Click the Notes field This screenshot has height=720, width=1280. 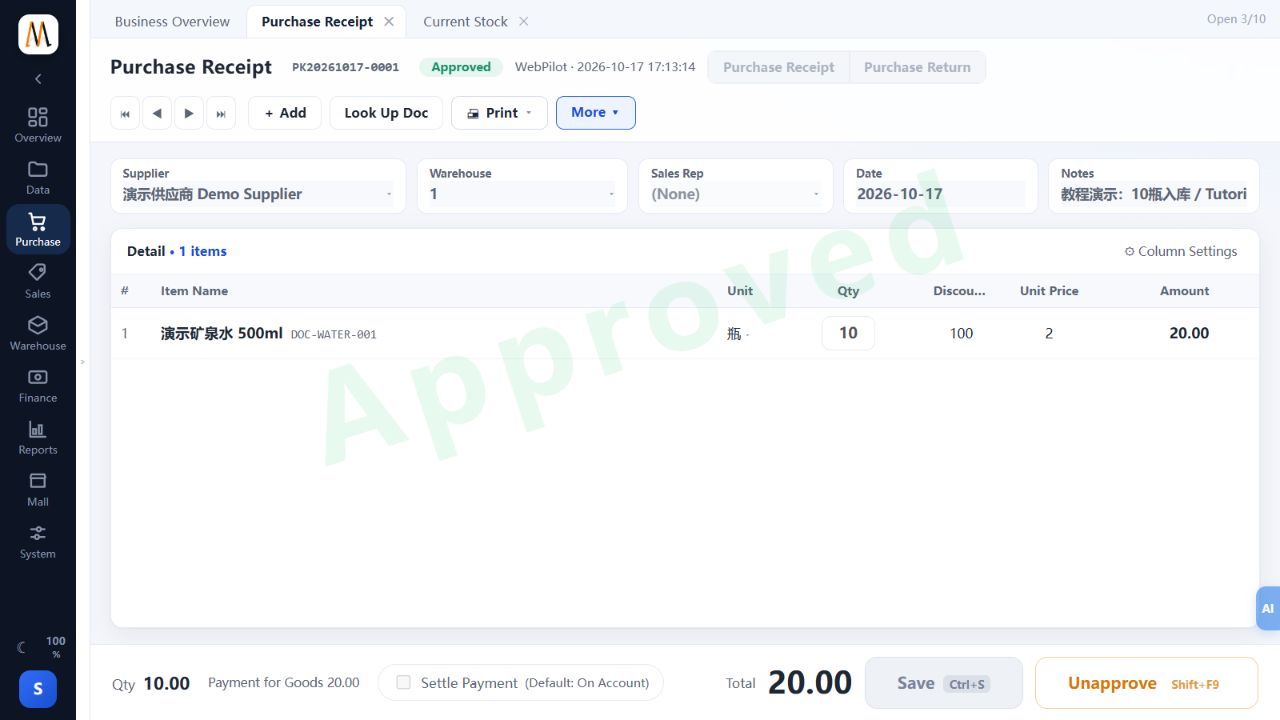(x=1154, y=194)
